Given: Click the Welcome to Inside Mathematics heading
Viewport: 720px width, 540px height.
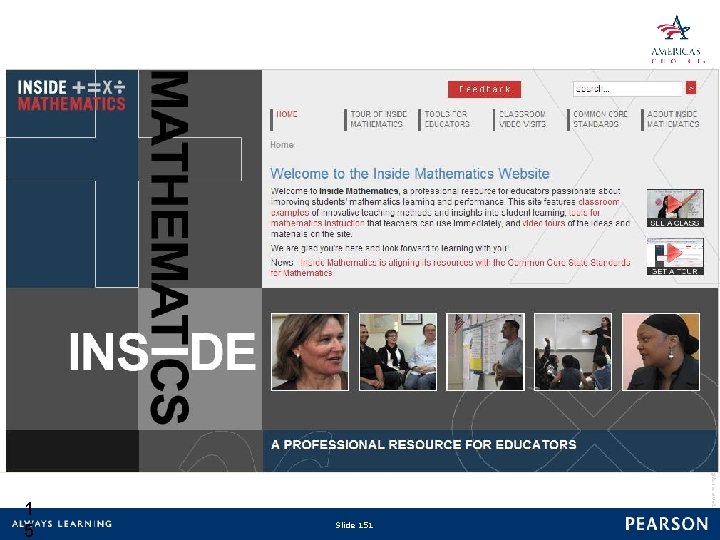Looking at the screenshot, I should pos(410,174).
